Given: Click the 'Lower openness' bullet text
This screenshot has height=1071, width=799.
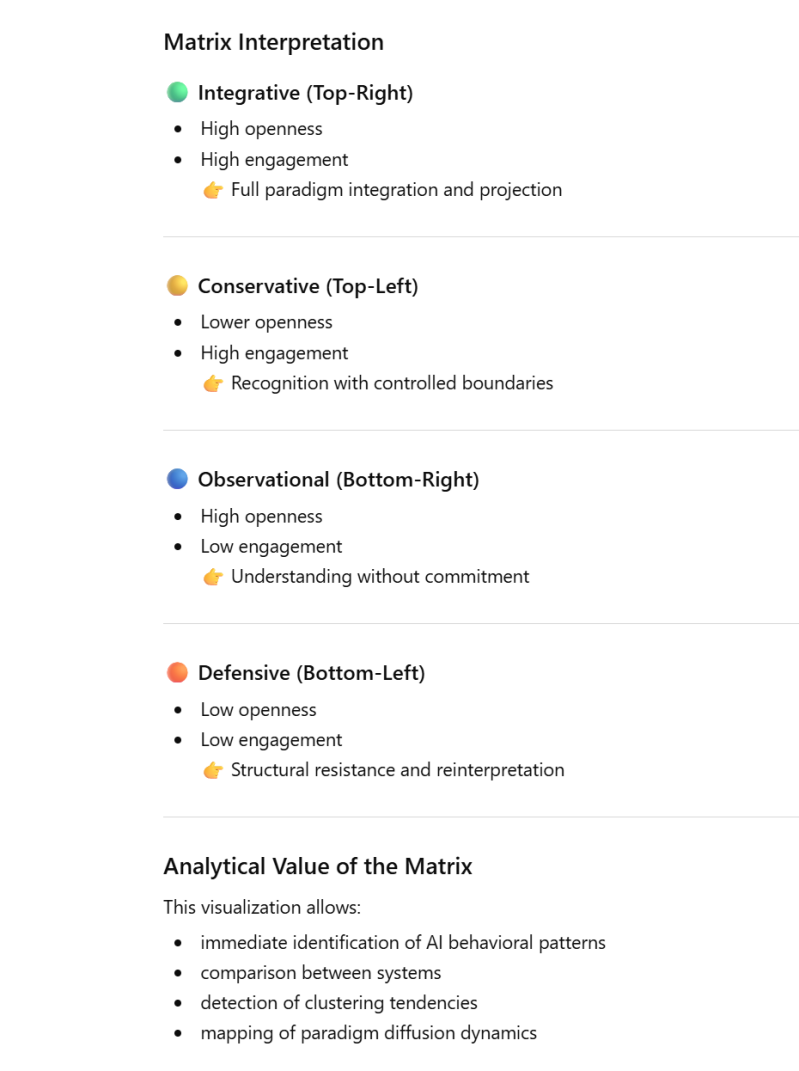Looking at the screenshot, I should tap(266, 322).
